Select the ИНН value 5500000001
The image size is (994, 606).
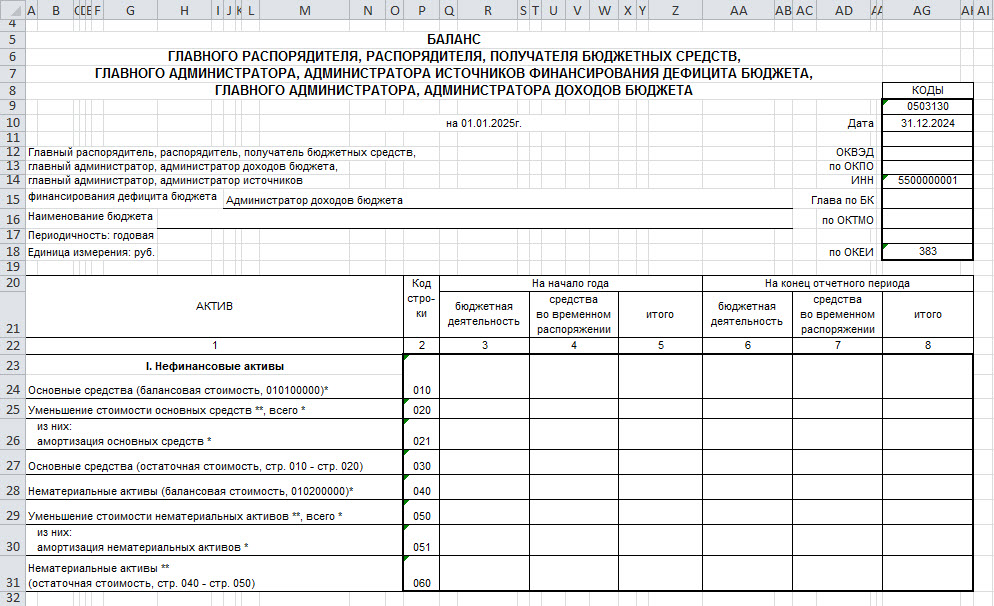click(927, 181)
